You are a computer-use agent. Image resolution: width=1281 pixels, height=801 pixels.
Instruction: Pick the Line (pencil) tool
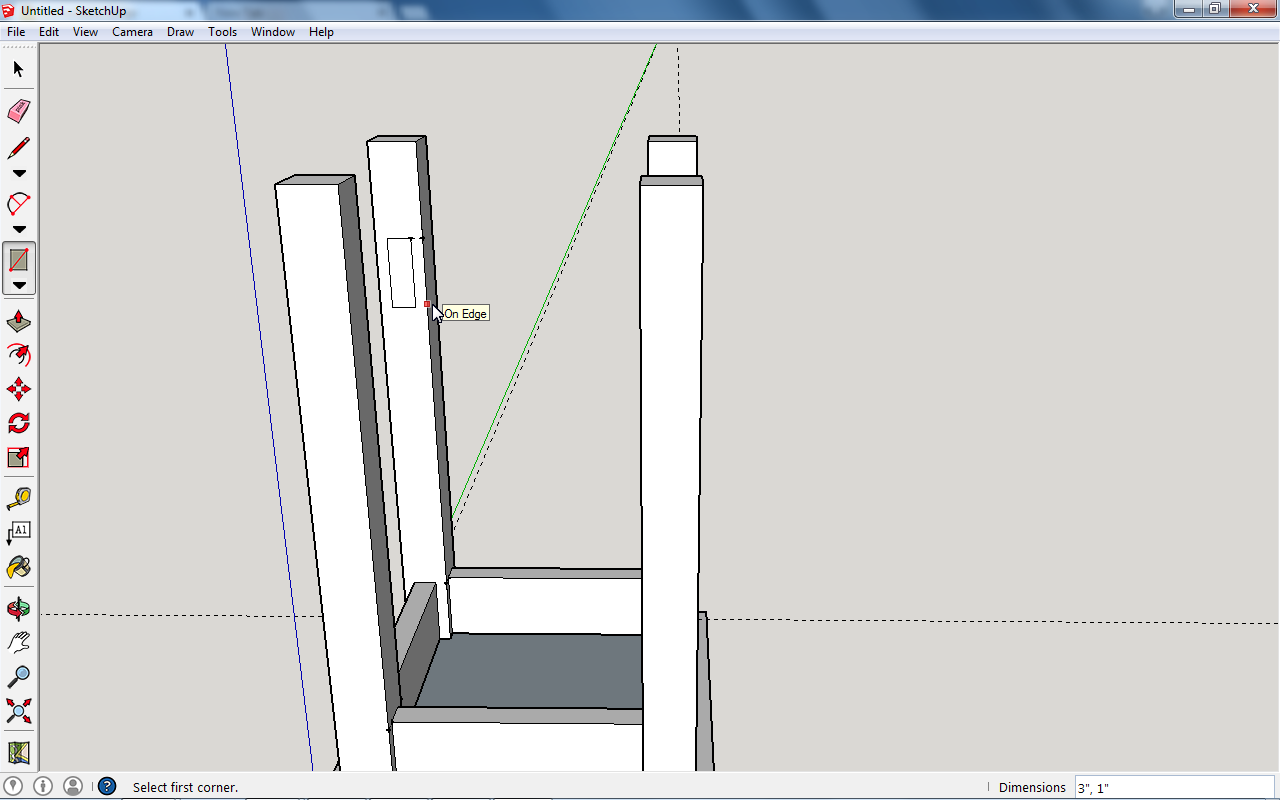[17, 147]
